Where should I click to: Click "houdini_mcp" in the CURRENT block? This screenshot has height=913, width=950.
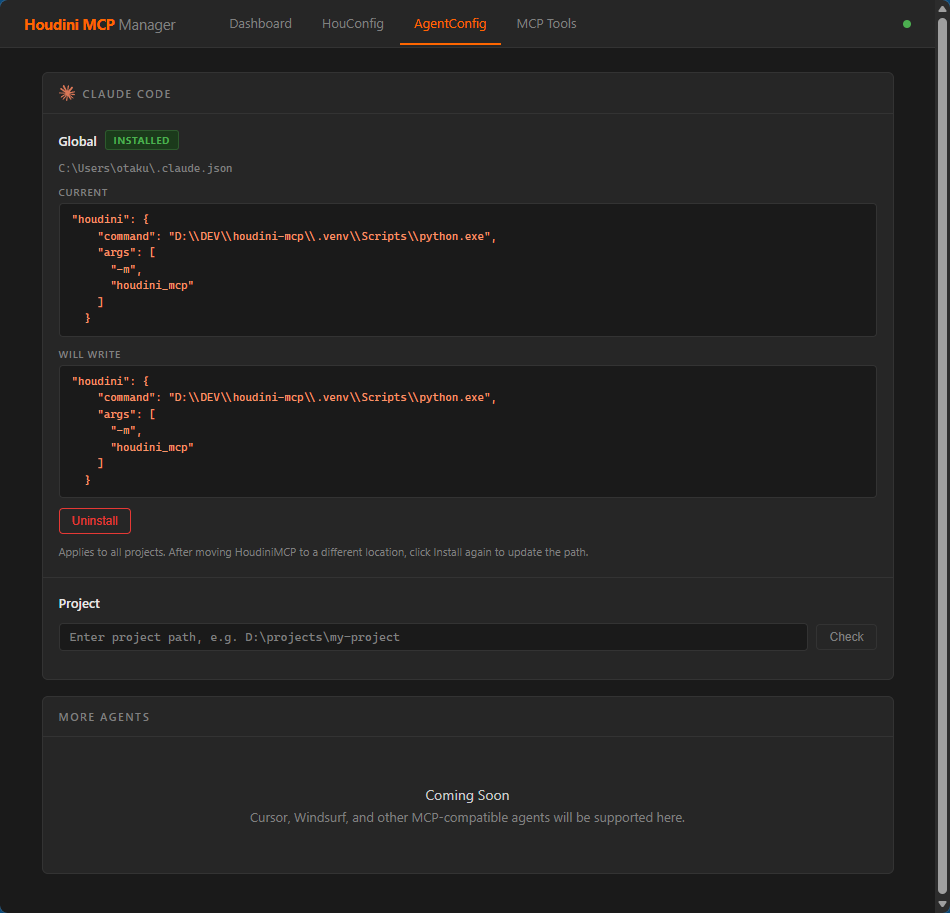tap(152, 285)
